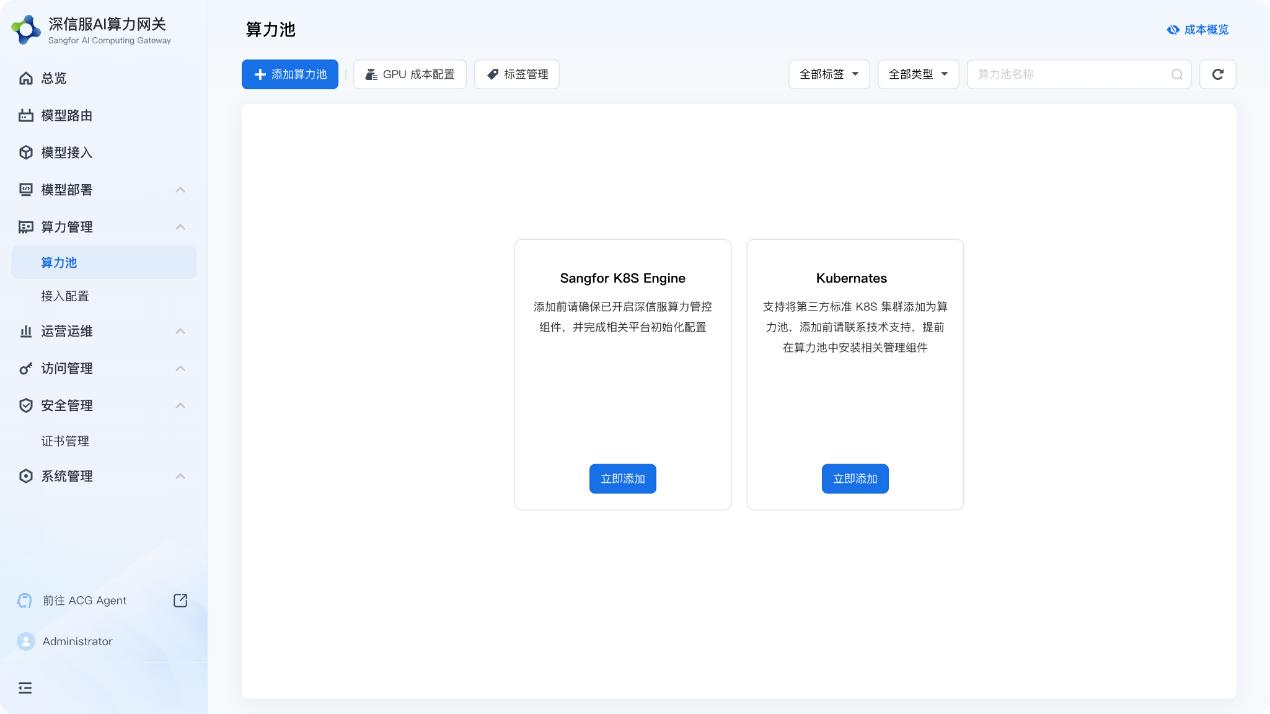
Task: Click the Sangfor AI gateway logo
Action: click(x=26, y=29)
